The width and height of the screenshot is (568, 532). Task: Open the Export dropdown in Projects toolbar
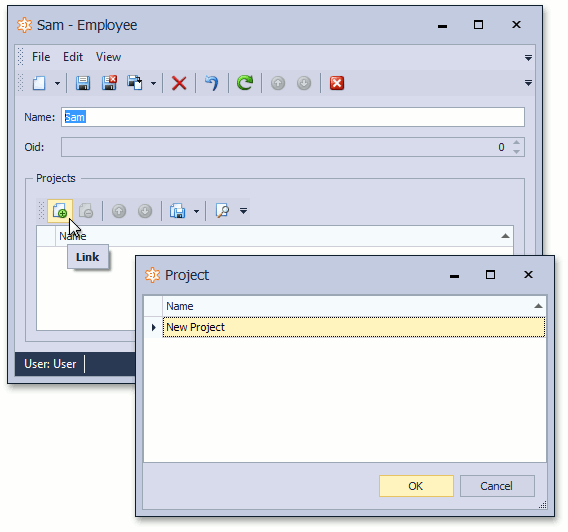[x=196, y=211]
